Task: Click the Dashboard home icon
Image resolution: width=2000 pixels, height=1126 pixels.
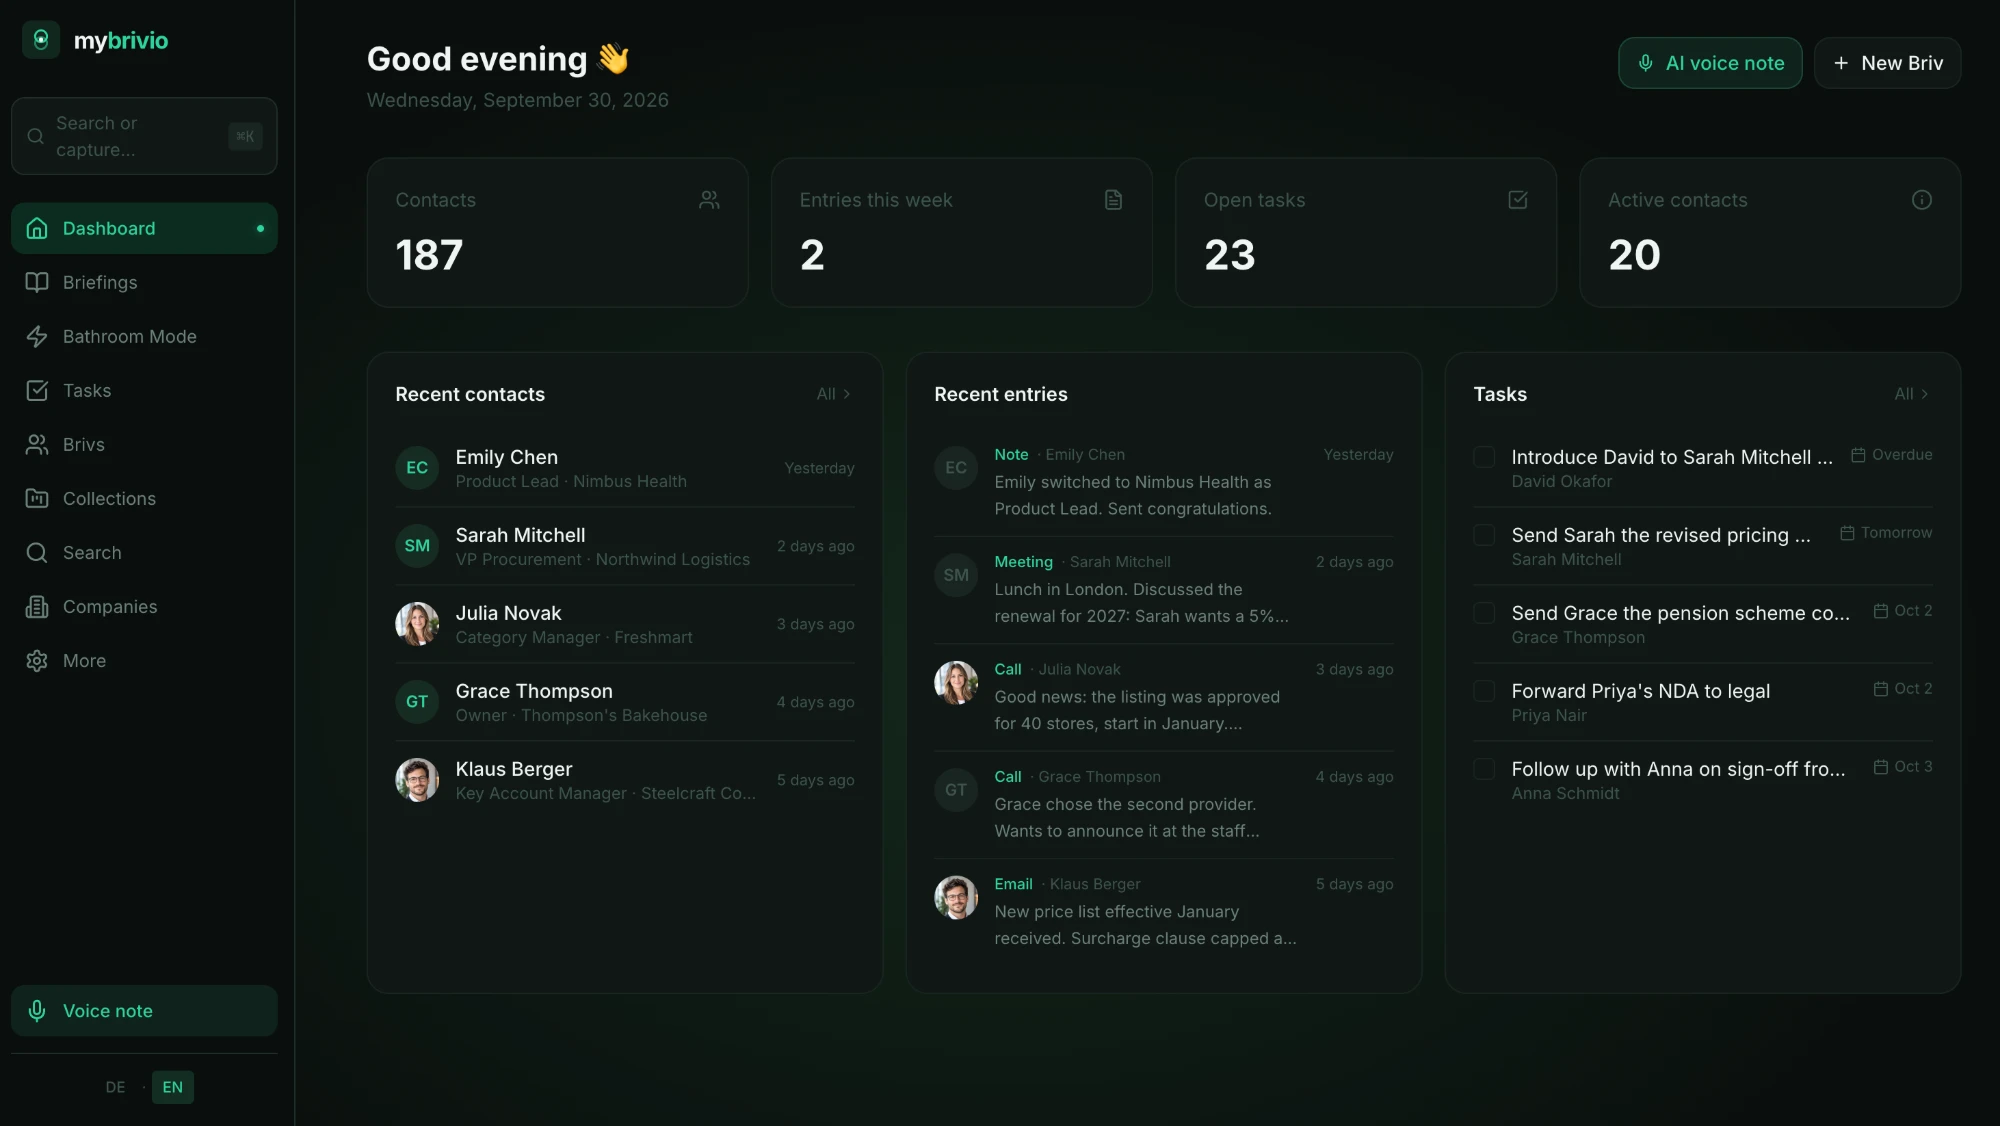Action: coord(37,228)
